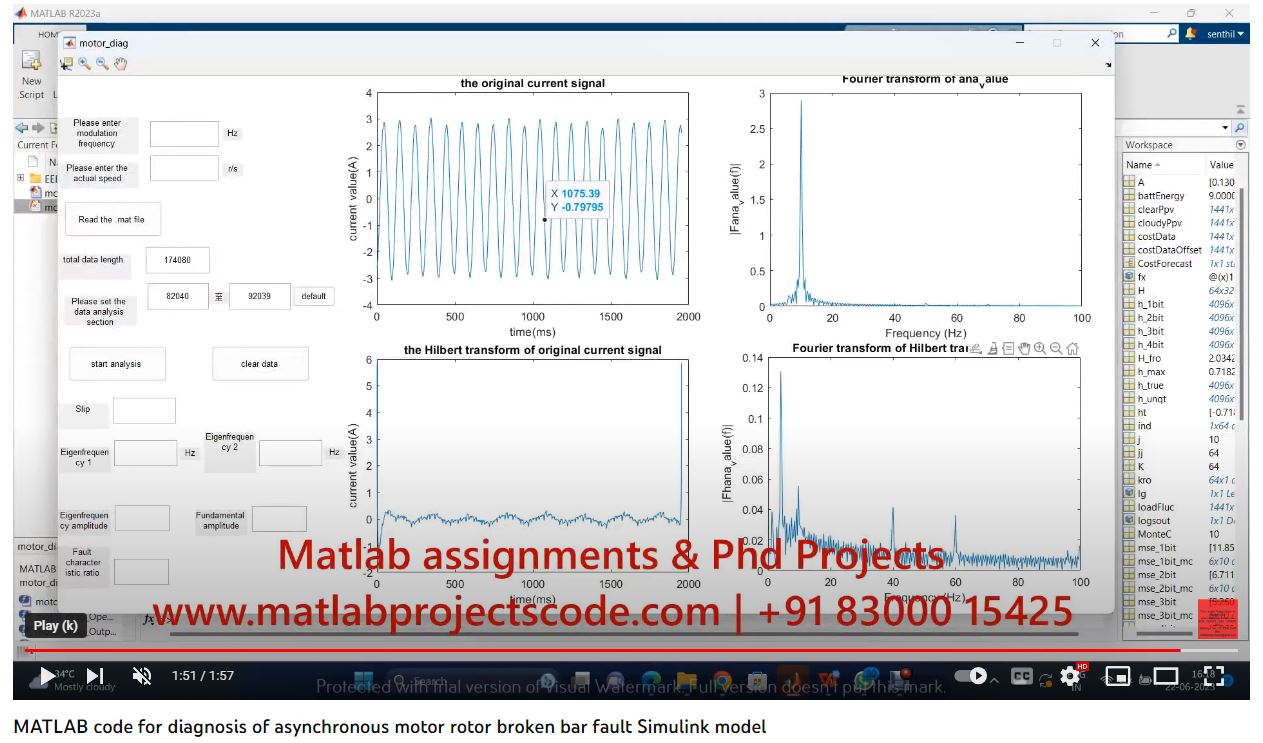Screen dimensions: 1263x743
Task: Toggle closed captions CC button
Action: 1022,676
